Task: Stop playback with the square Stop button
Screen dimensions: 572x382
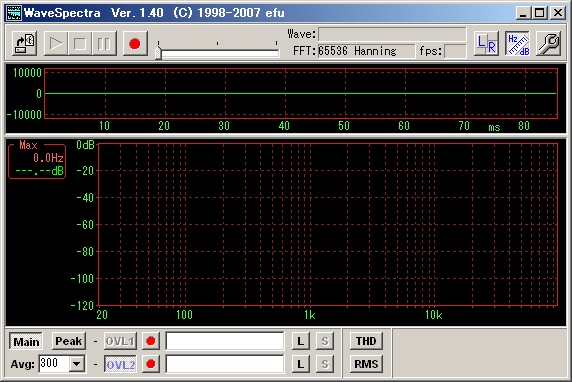Action: pyautogui.click(x=80, y=44)
